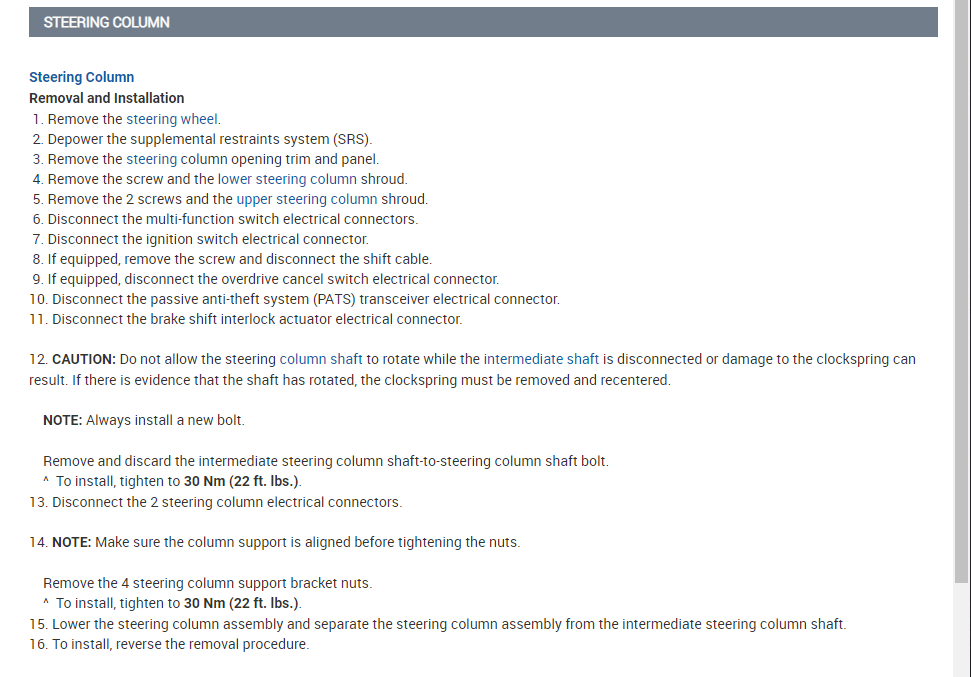Click step 13 about 2 electrical connectors
The width and height of the screenshot is (971, 677).
click(227, 502)
